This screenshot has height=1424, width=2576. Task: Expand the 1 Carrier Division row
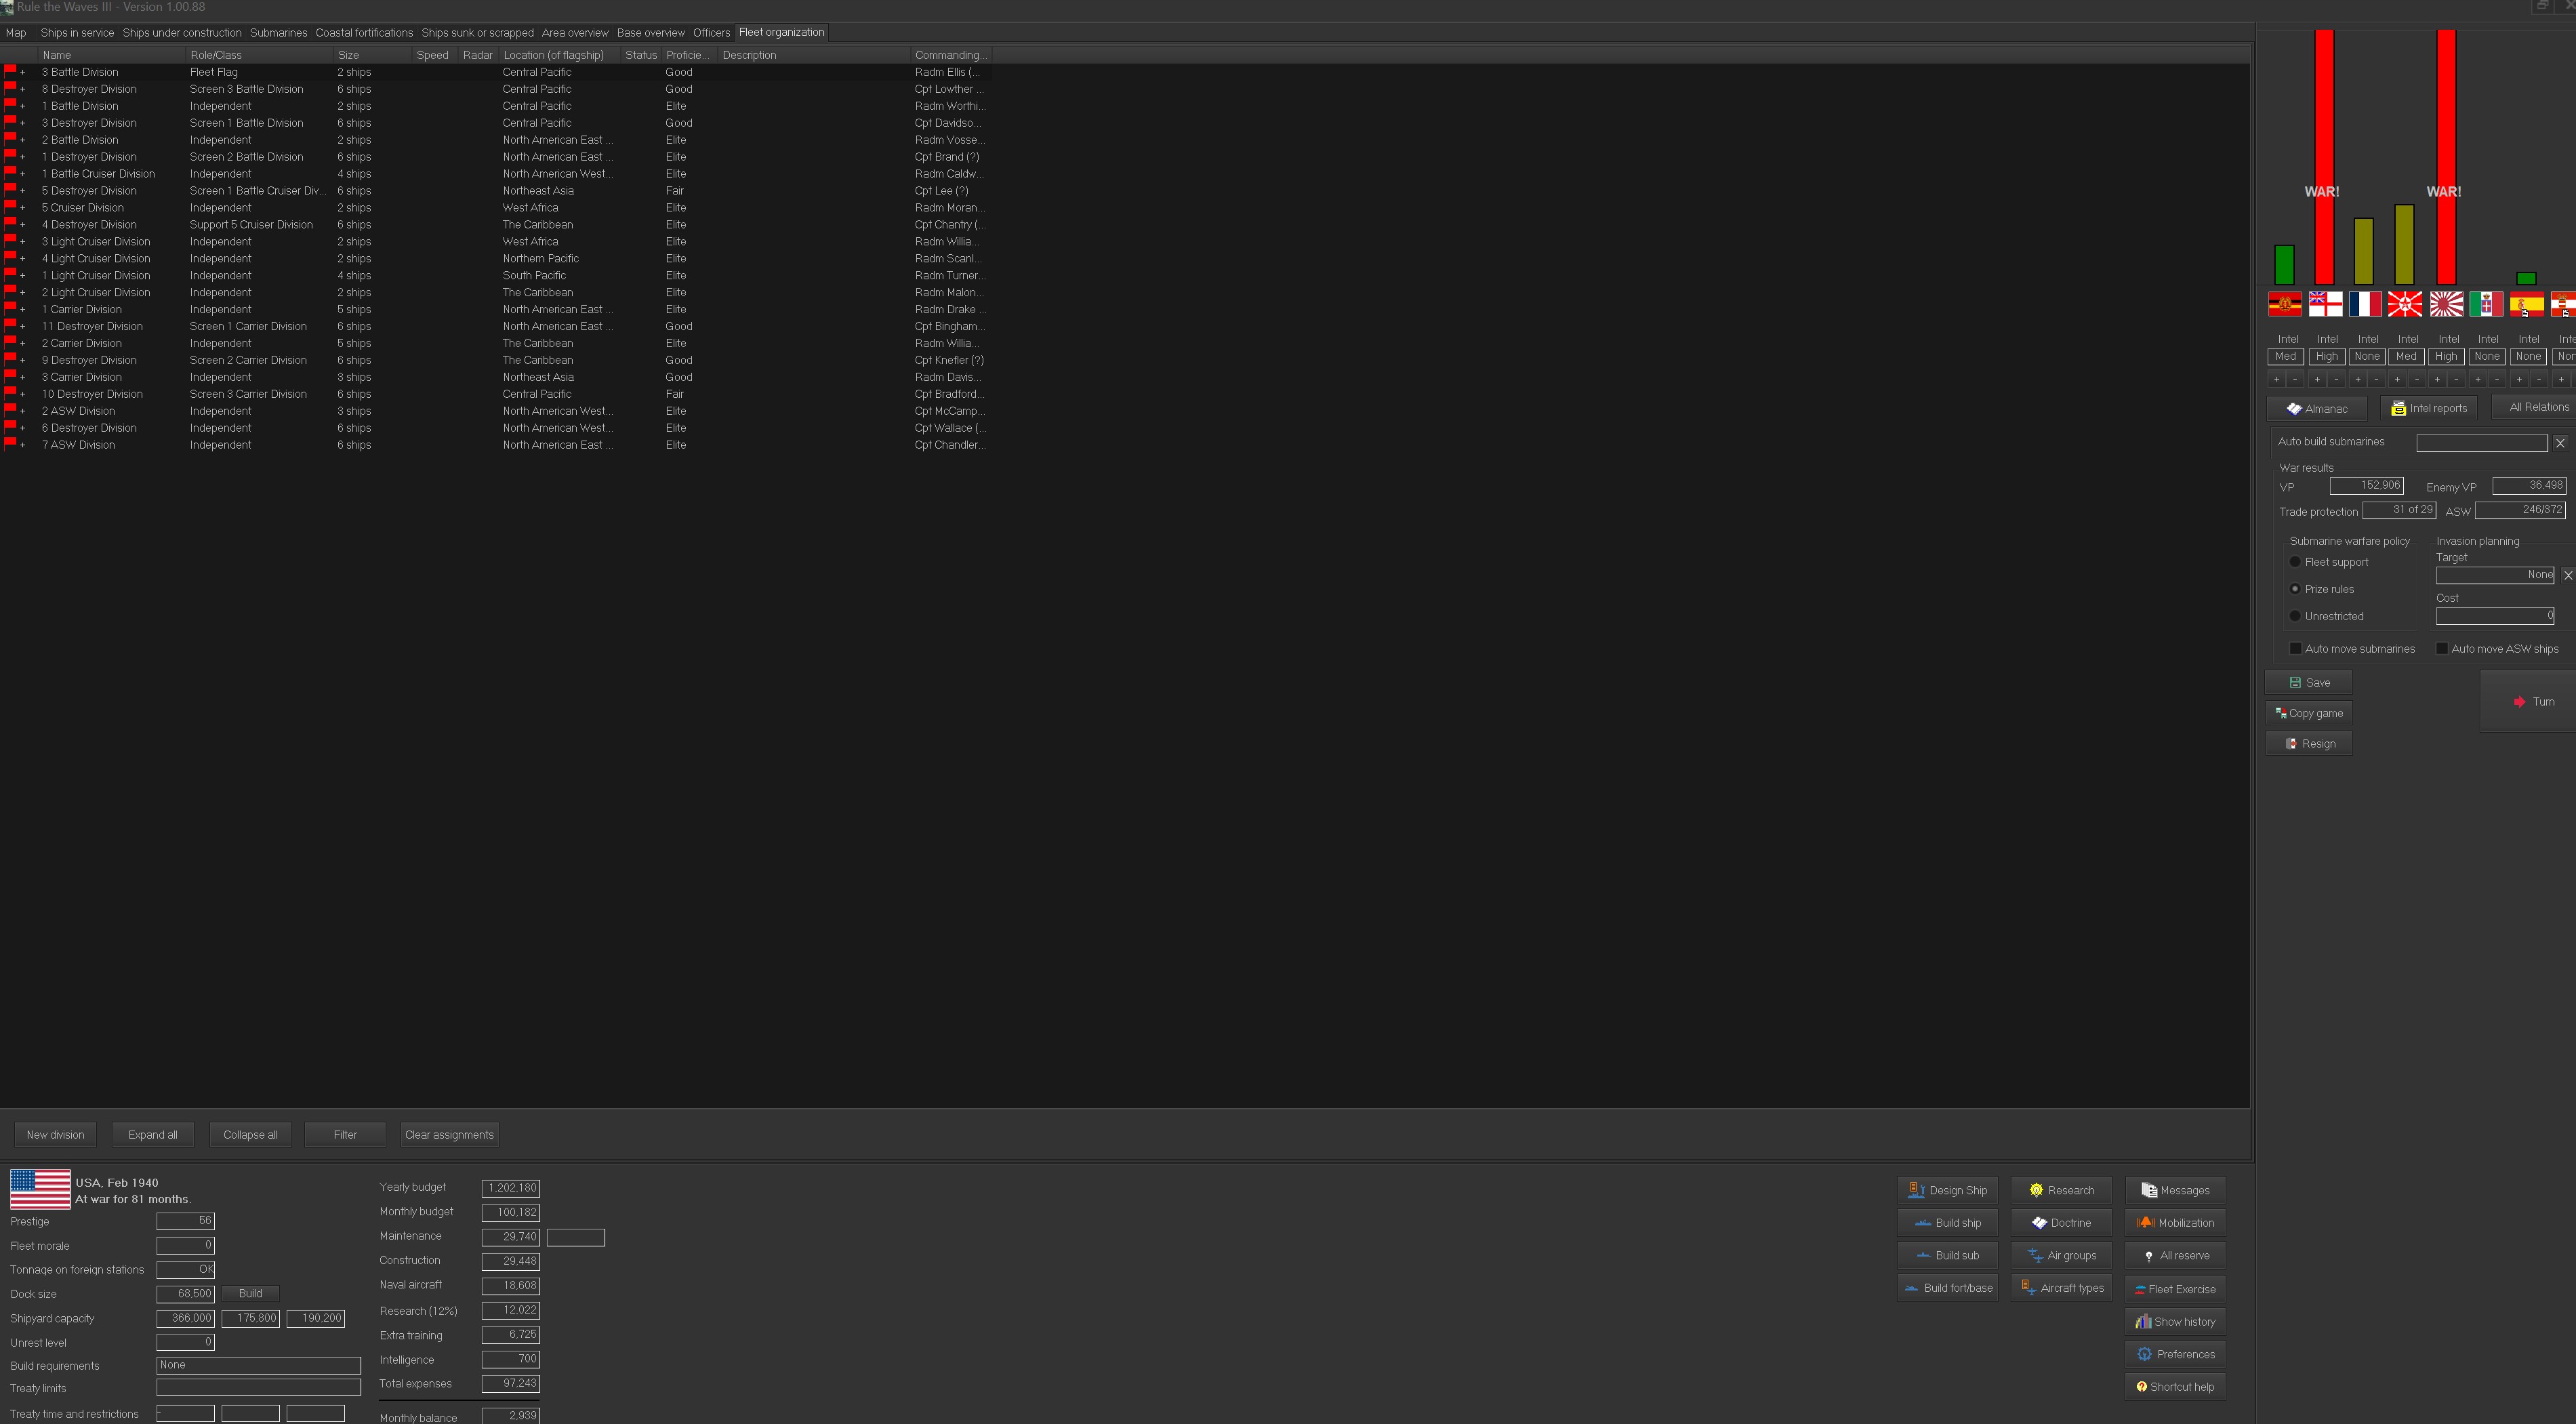coord(23,310)
